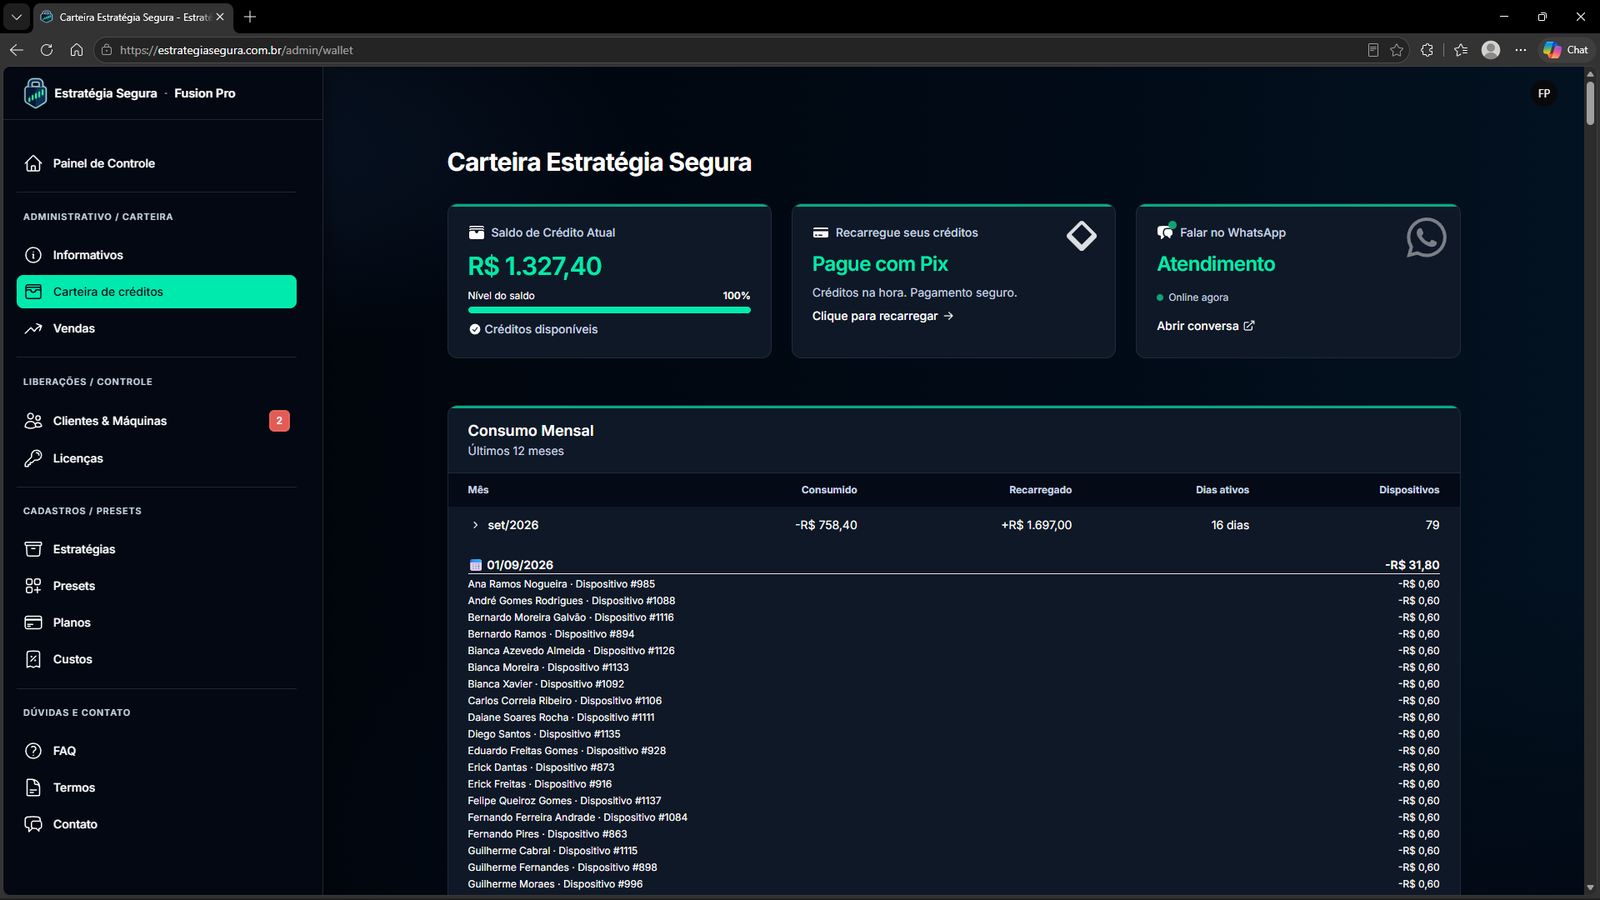Click the red badge showing 2 notifications
Viewport: 1600px width, 900px height.
[279, 421]
